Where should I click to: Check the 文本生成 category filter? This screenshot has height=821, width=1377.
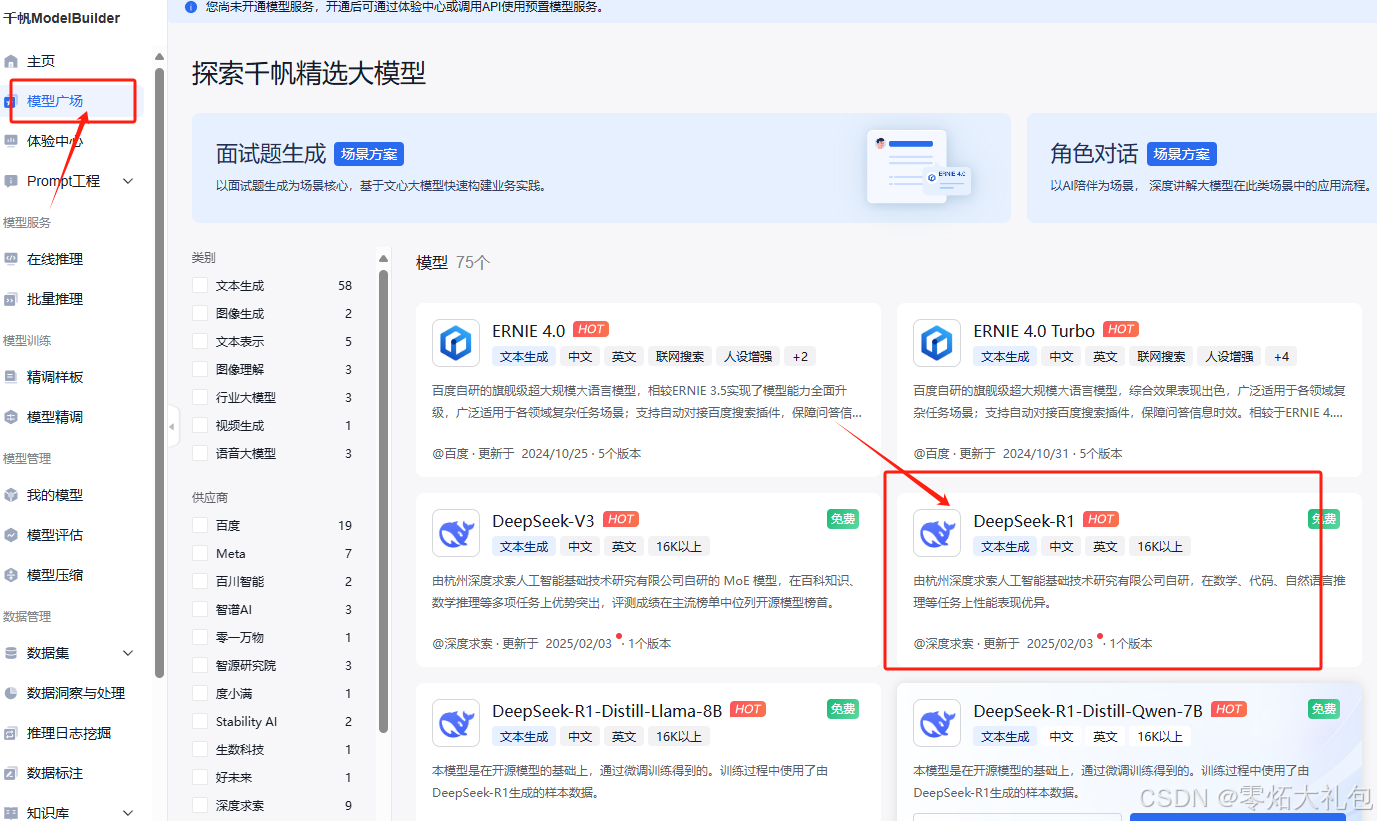pos(200,285)
